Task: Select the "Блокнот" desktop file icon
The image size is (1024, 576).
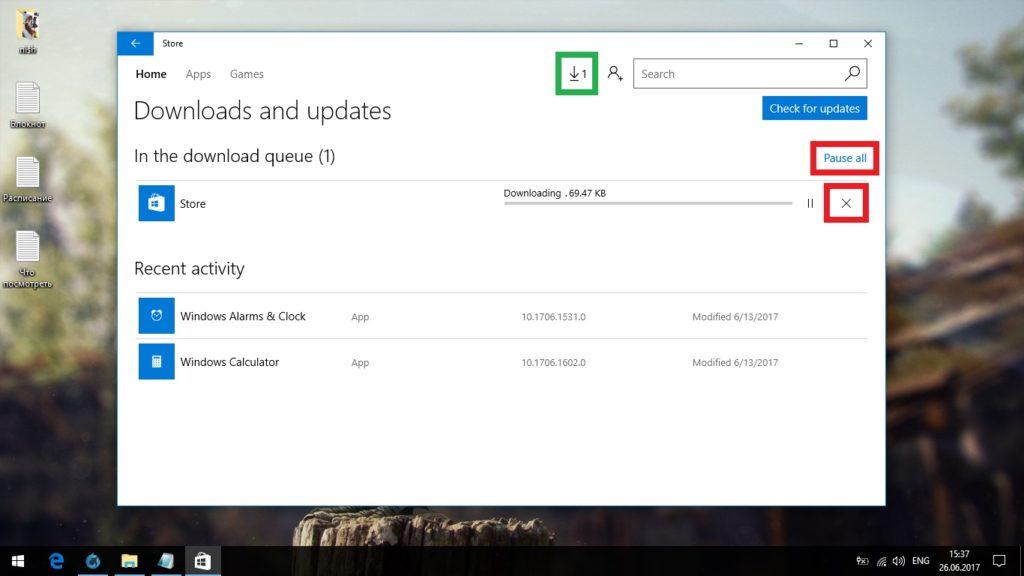Action: point(27,105)
